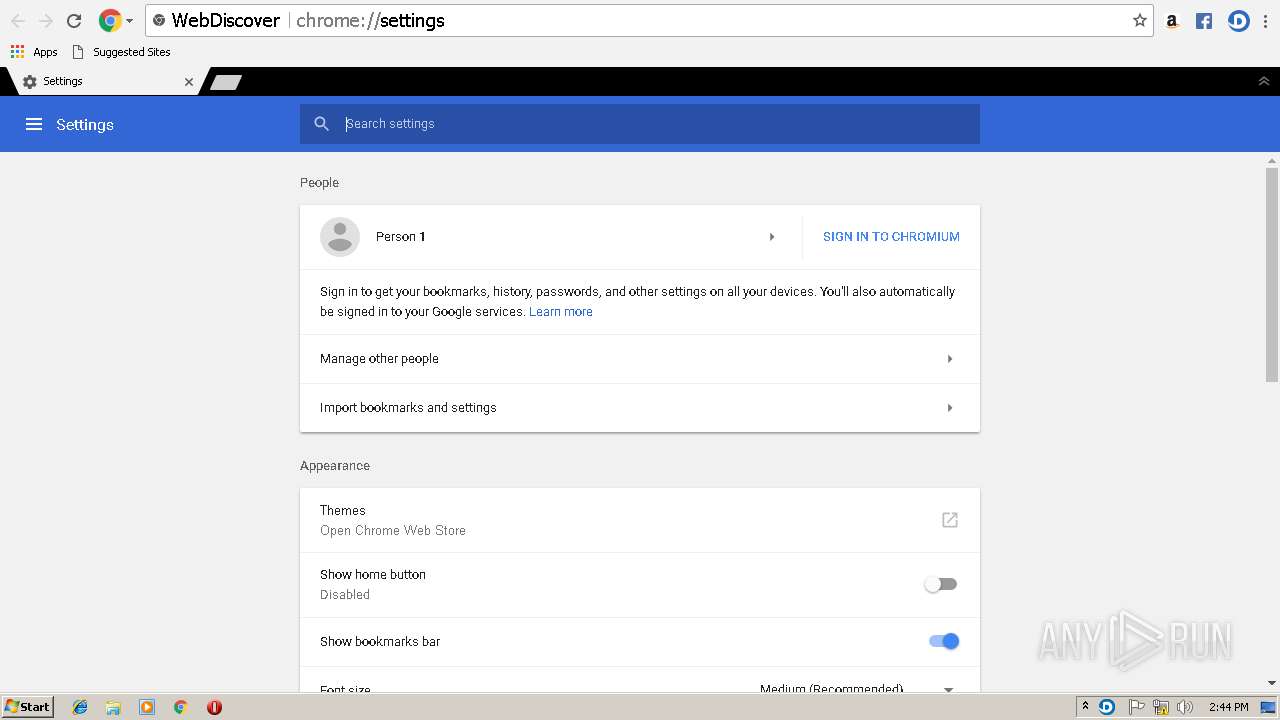Bookmark this page with the star icon
Viewport: 1280px width, 720px height.
tap(1140, 20)
